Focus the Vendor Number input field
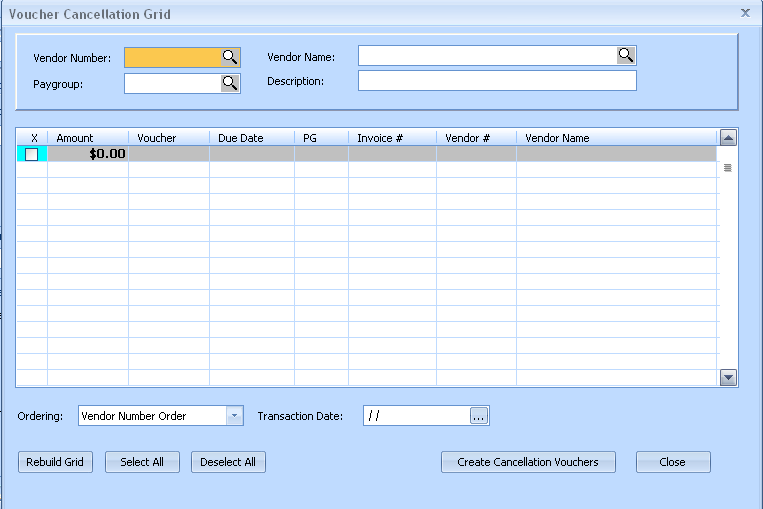763x509 pixels. point(172,58)
